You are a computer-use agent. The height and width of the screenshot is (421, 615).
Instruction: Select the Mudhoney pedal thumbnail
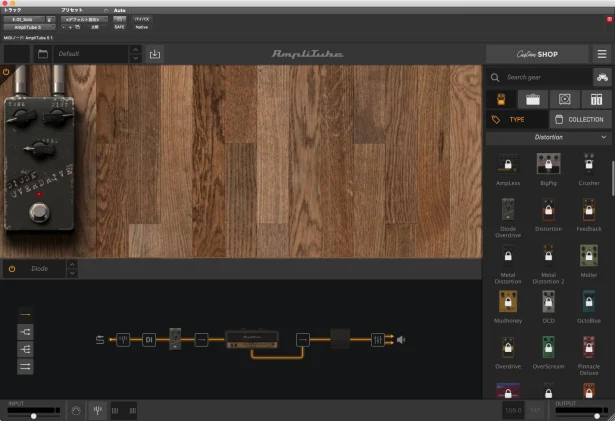point(508,301)
